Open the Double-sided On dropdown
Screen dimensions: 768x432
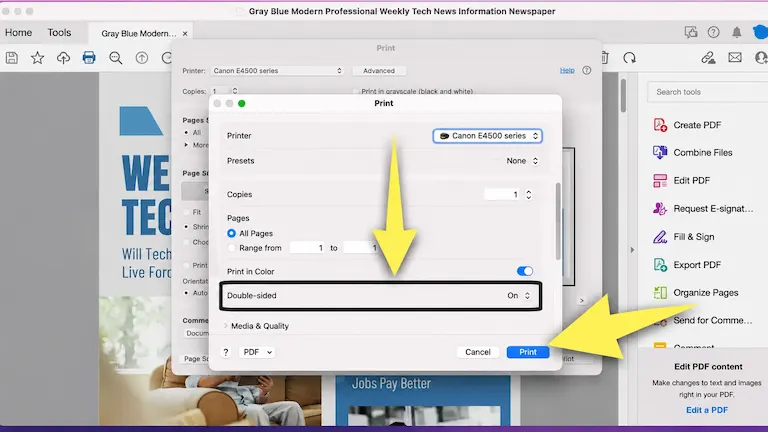519,295
